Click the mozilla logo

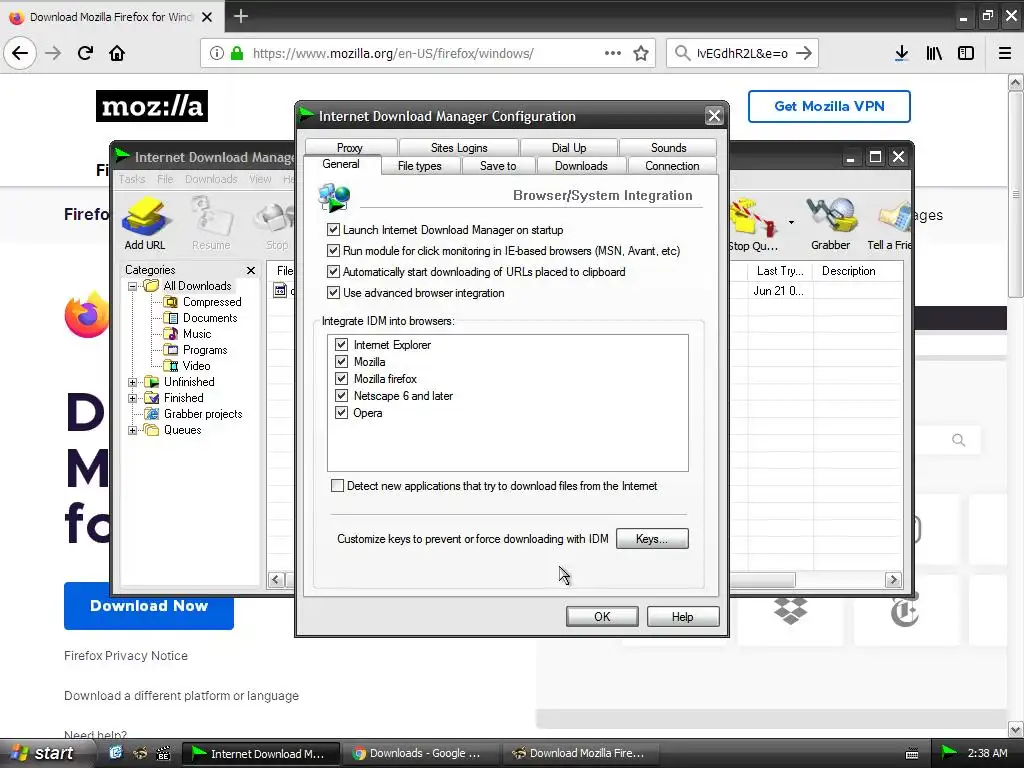click(x=152, y=106)
